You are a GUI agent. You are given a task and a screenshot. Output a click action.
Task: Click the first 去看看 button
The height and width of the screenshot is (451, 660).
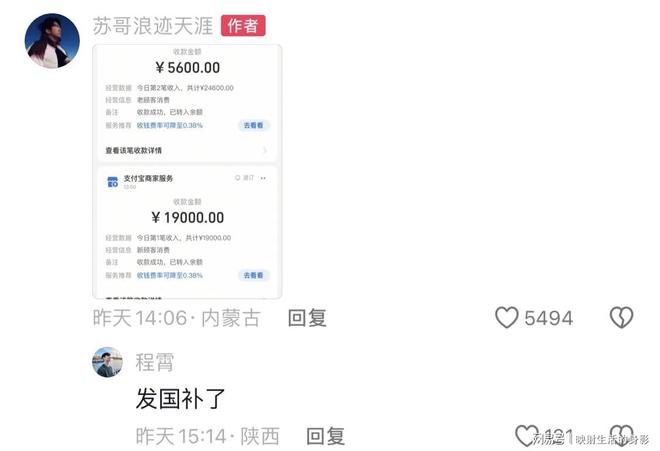point(253,125)
